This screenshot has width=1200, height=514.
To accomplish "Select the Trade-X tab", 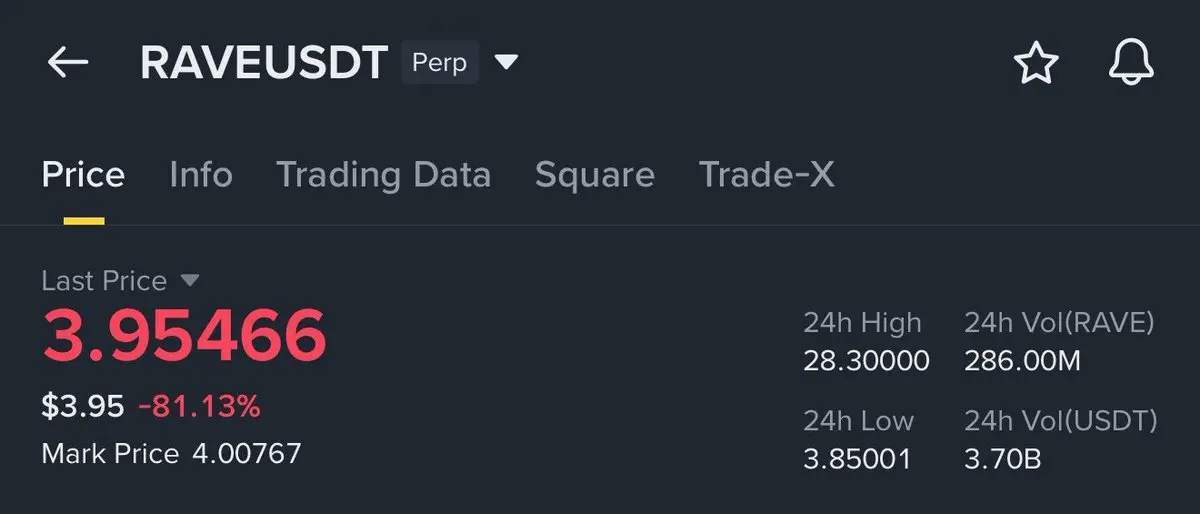I will click(766, 175).
